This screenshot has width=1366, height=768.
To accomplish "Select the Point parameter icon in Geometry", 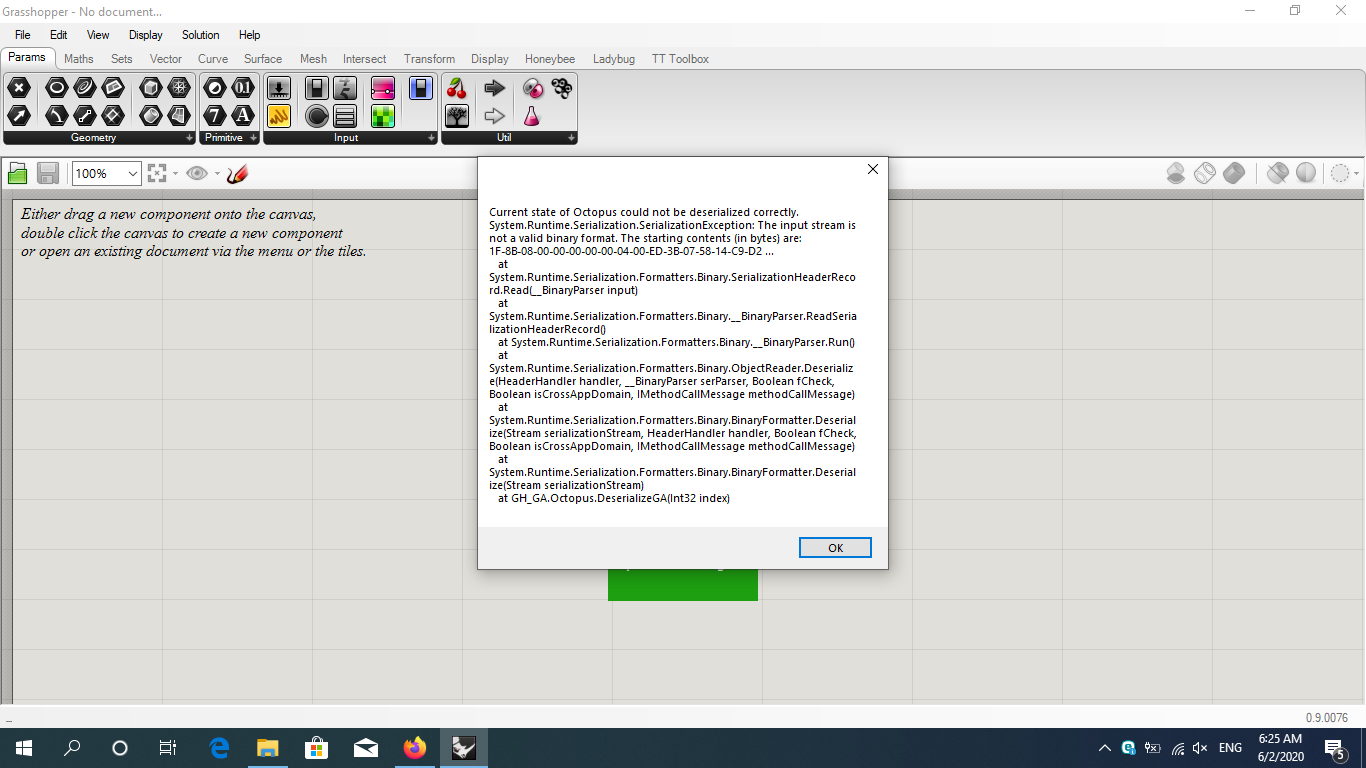I will pos(19,88).
